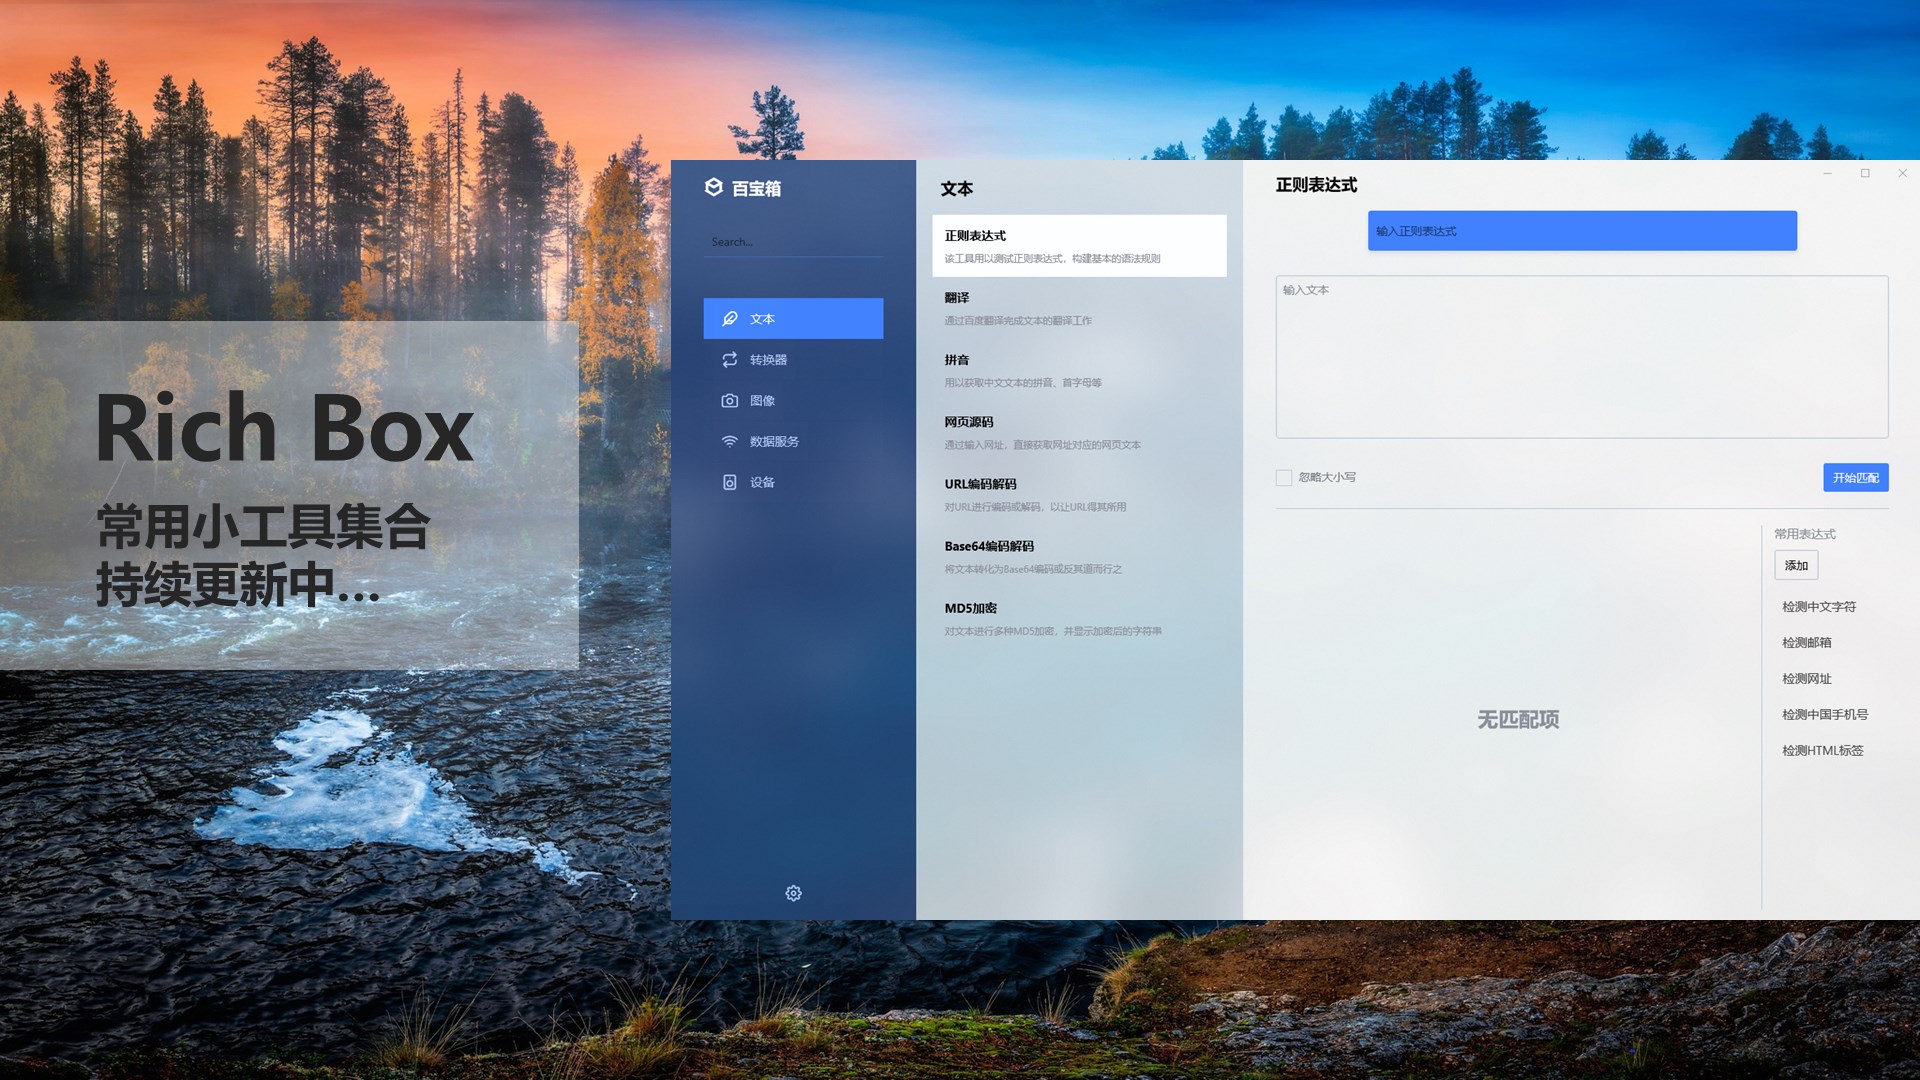Maximize the 百宝箱 window

click(1865, 173)
